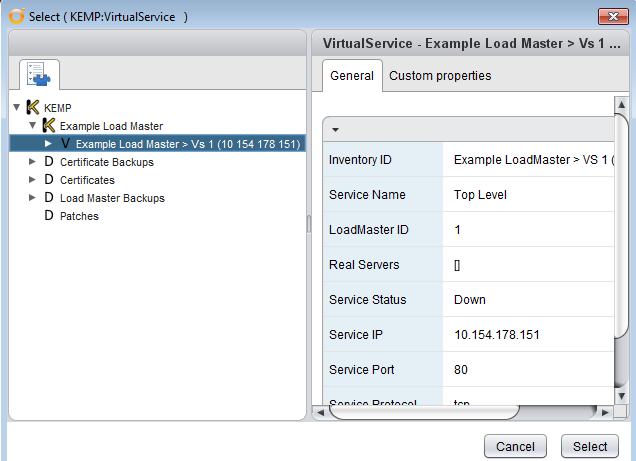This screenshot has width=636, height=461.
Task: Confirm with the Select button
Action: [x=590, y=446]
